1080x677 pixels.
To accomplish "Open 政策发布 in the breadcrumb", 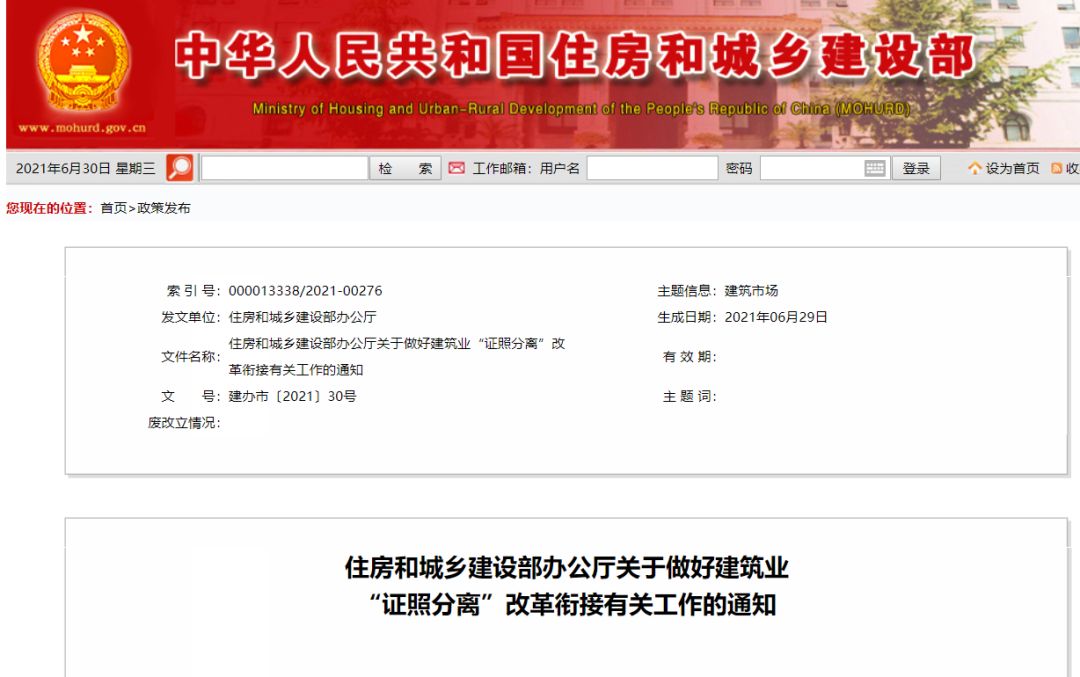I will point(164,208).
